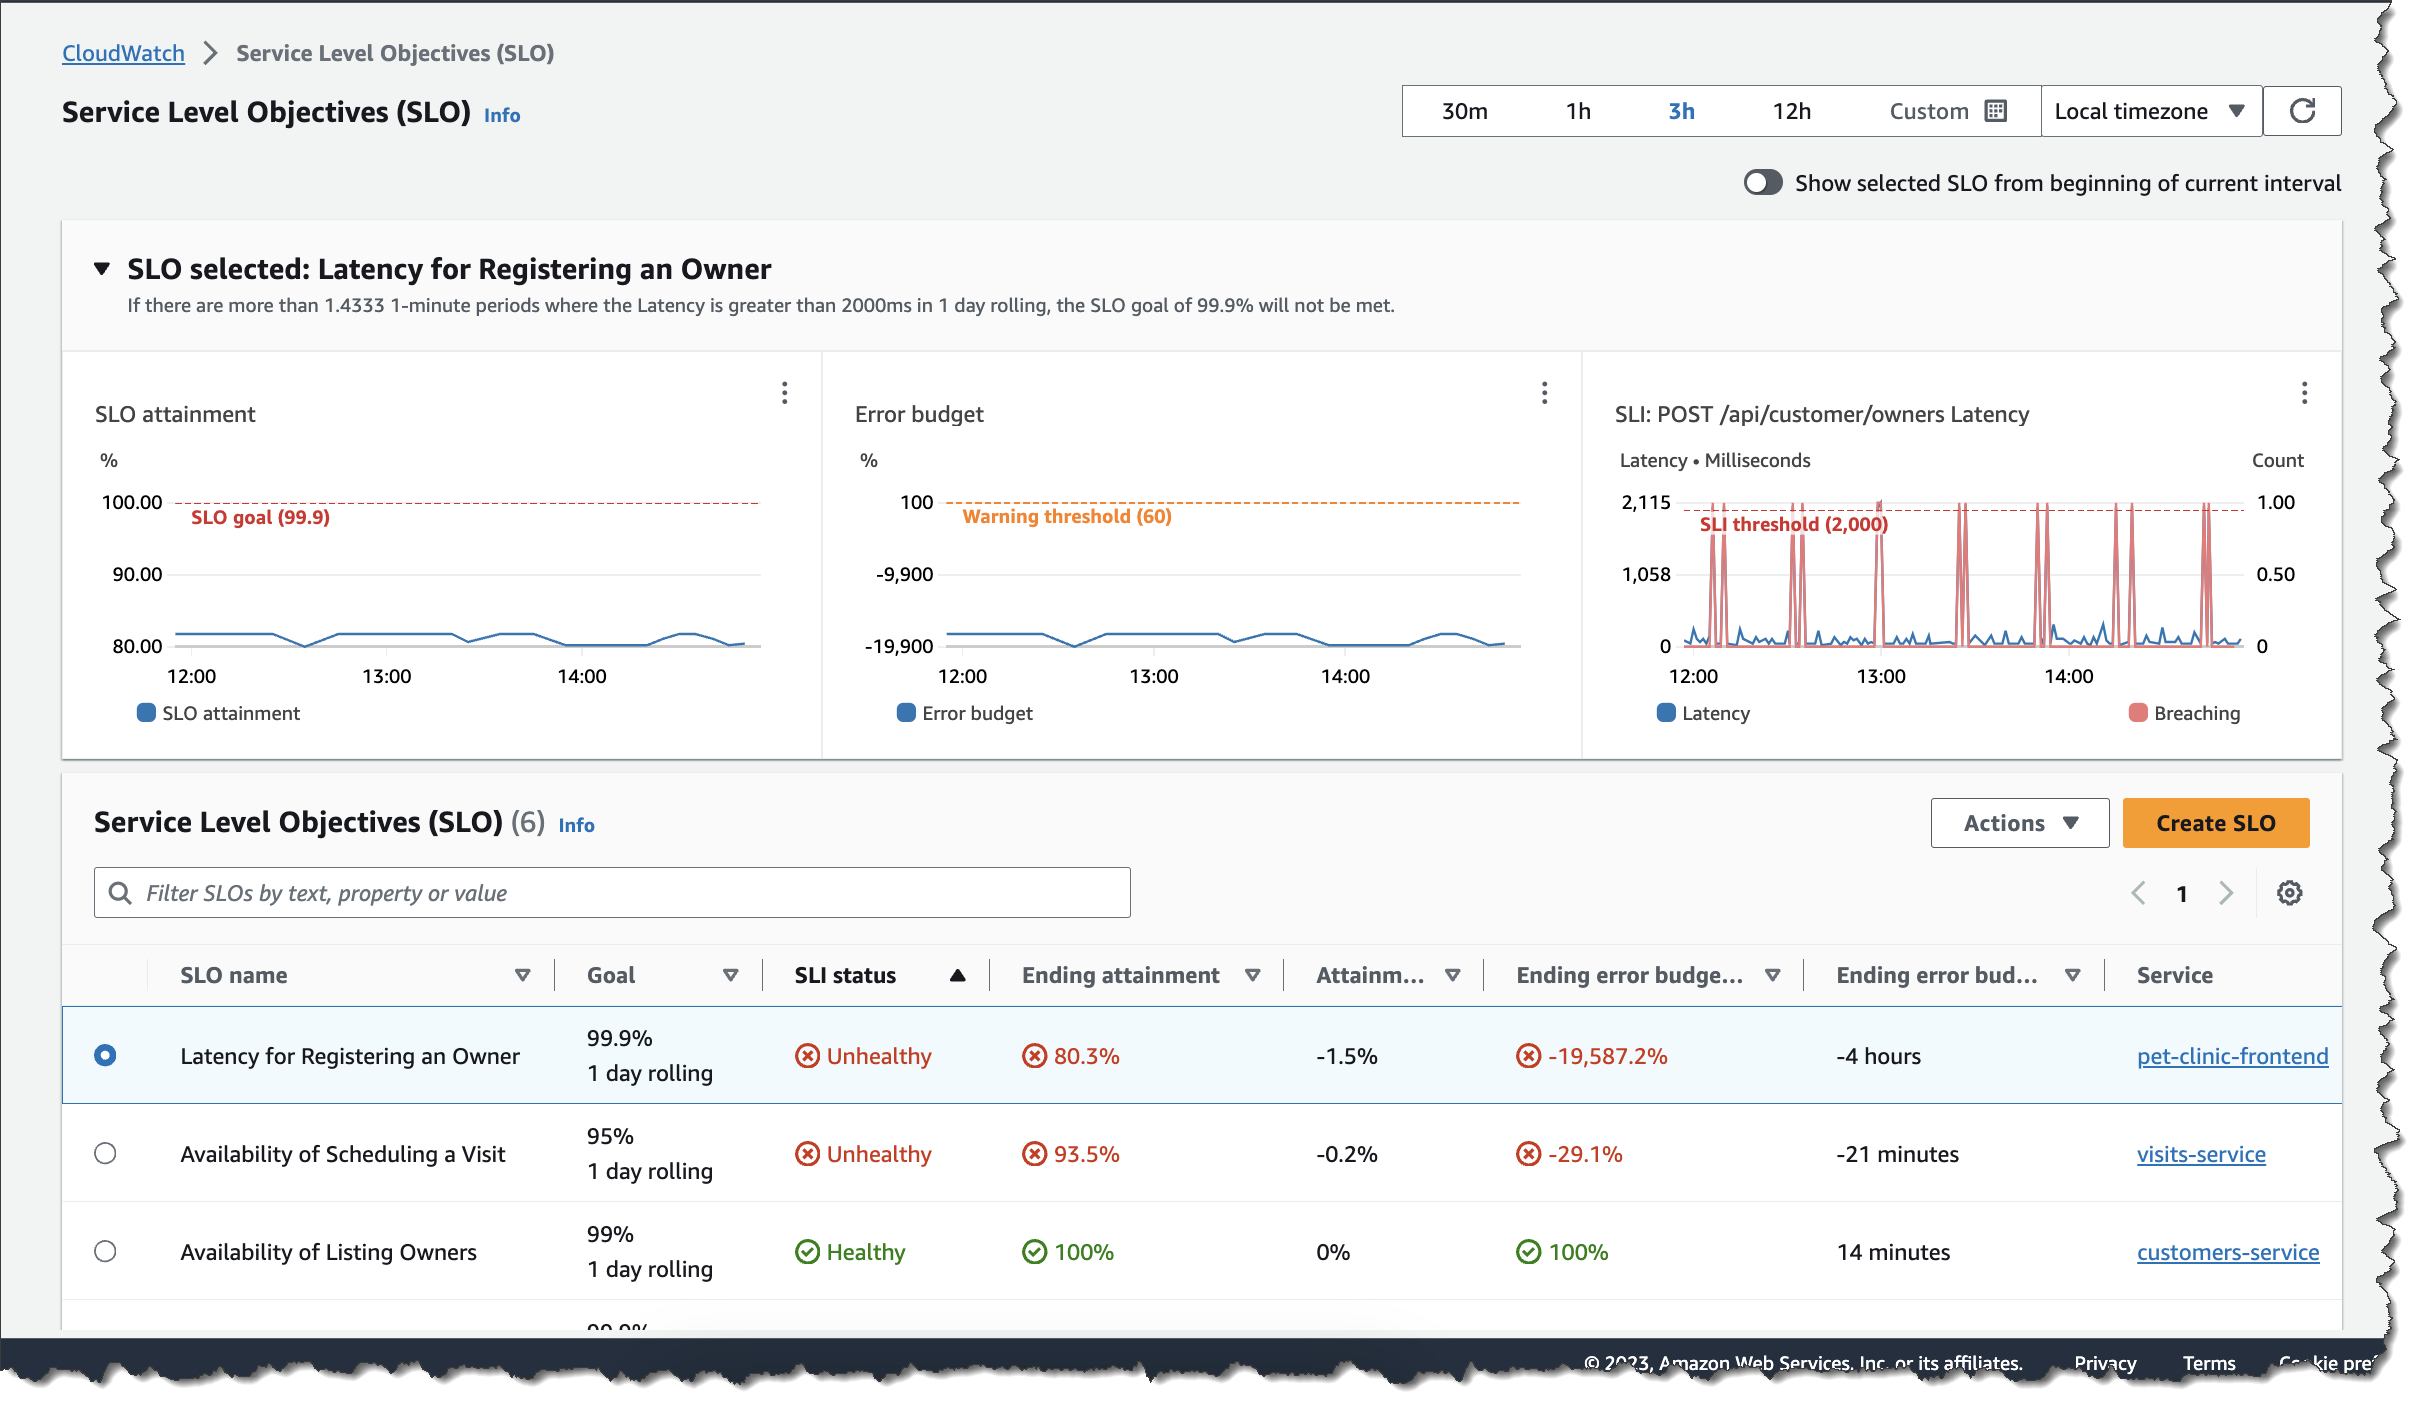Select Availability of Listing Owners radio button
The height and width of the screenshot is (1405, 2421).
(x=105, y=1251)
